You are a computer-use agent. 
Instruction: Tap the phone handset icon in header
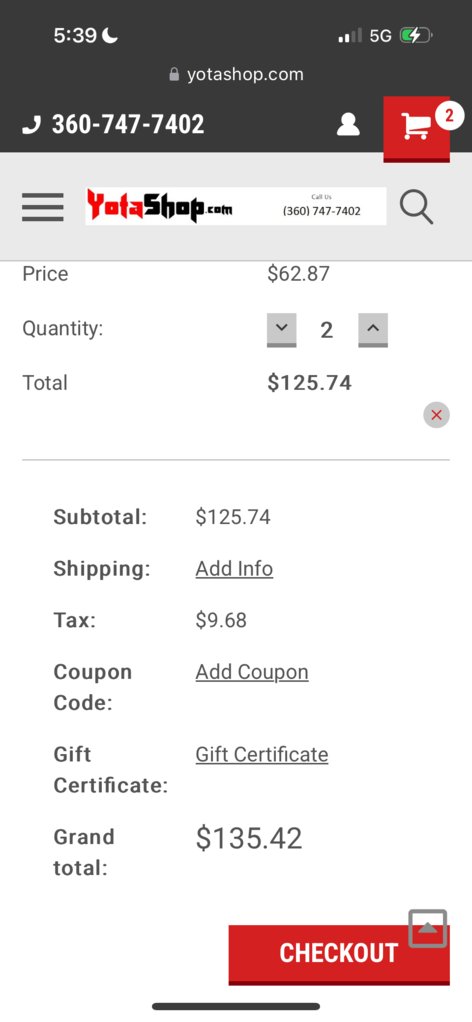click(x=31, y=124)
